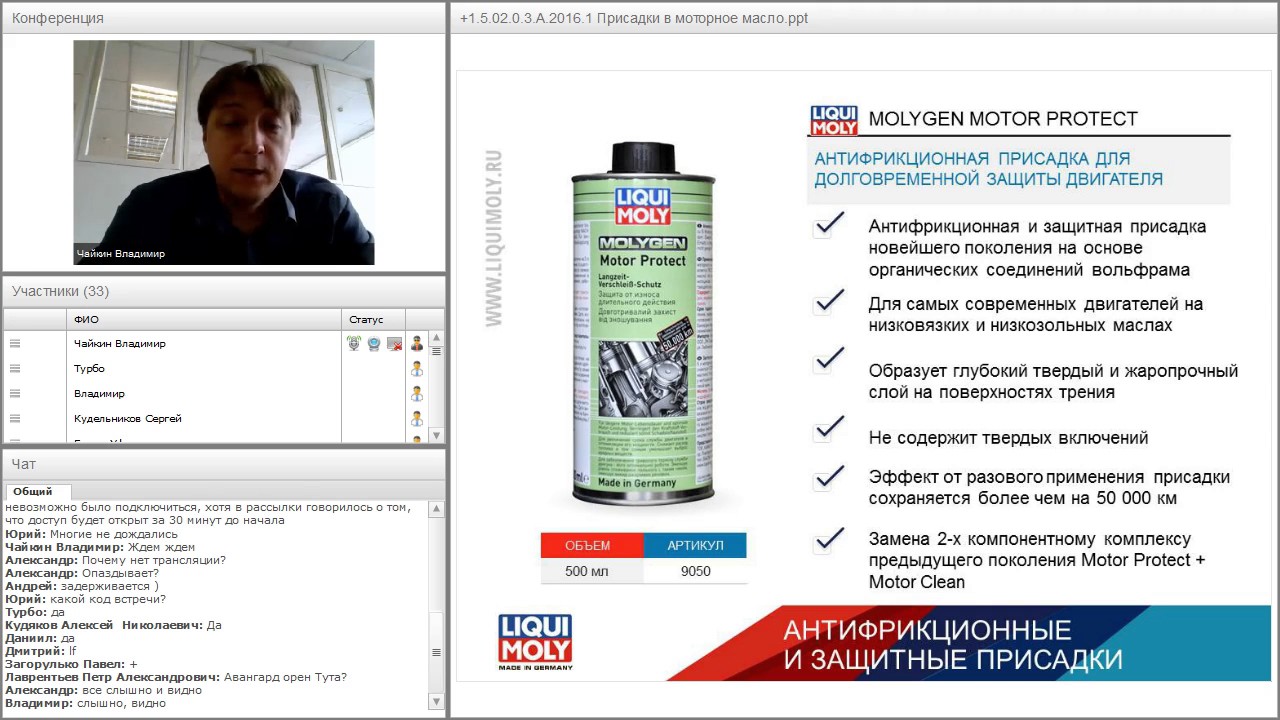Viewport: 1280px width, 720px height.
Task: Click the user role icon for Кудельников Сергей
Action: [417, 419]
